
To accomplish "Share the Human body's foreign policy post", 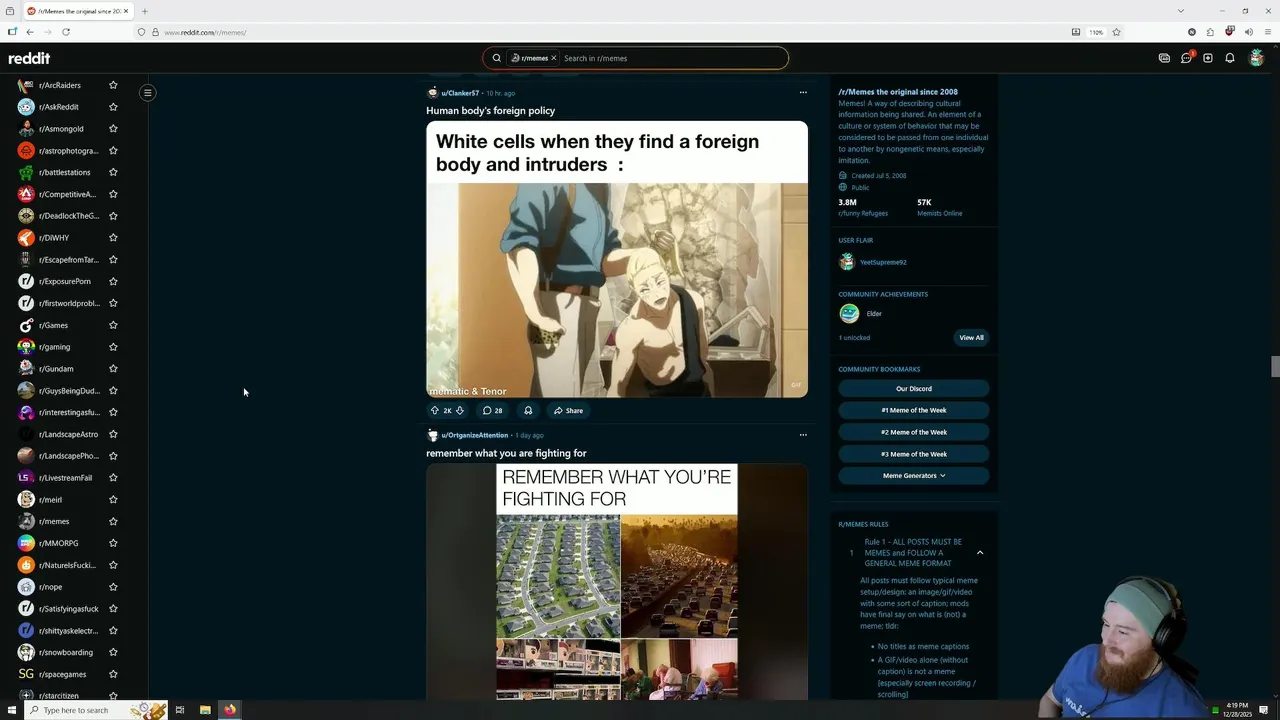I will pos(569,411).
